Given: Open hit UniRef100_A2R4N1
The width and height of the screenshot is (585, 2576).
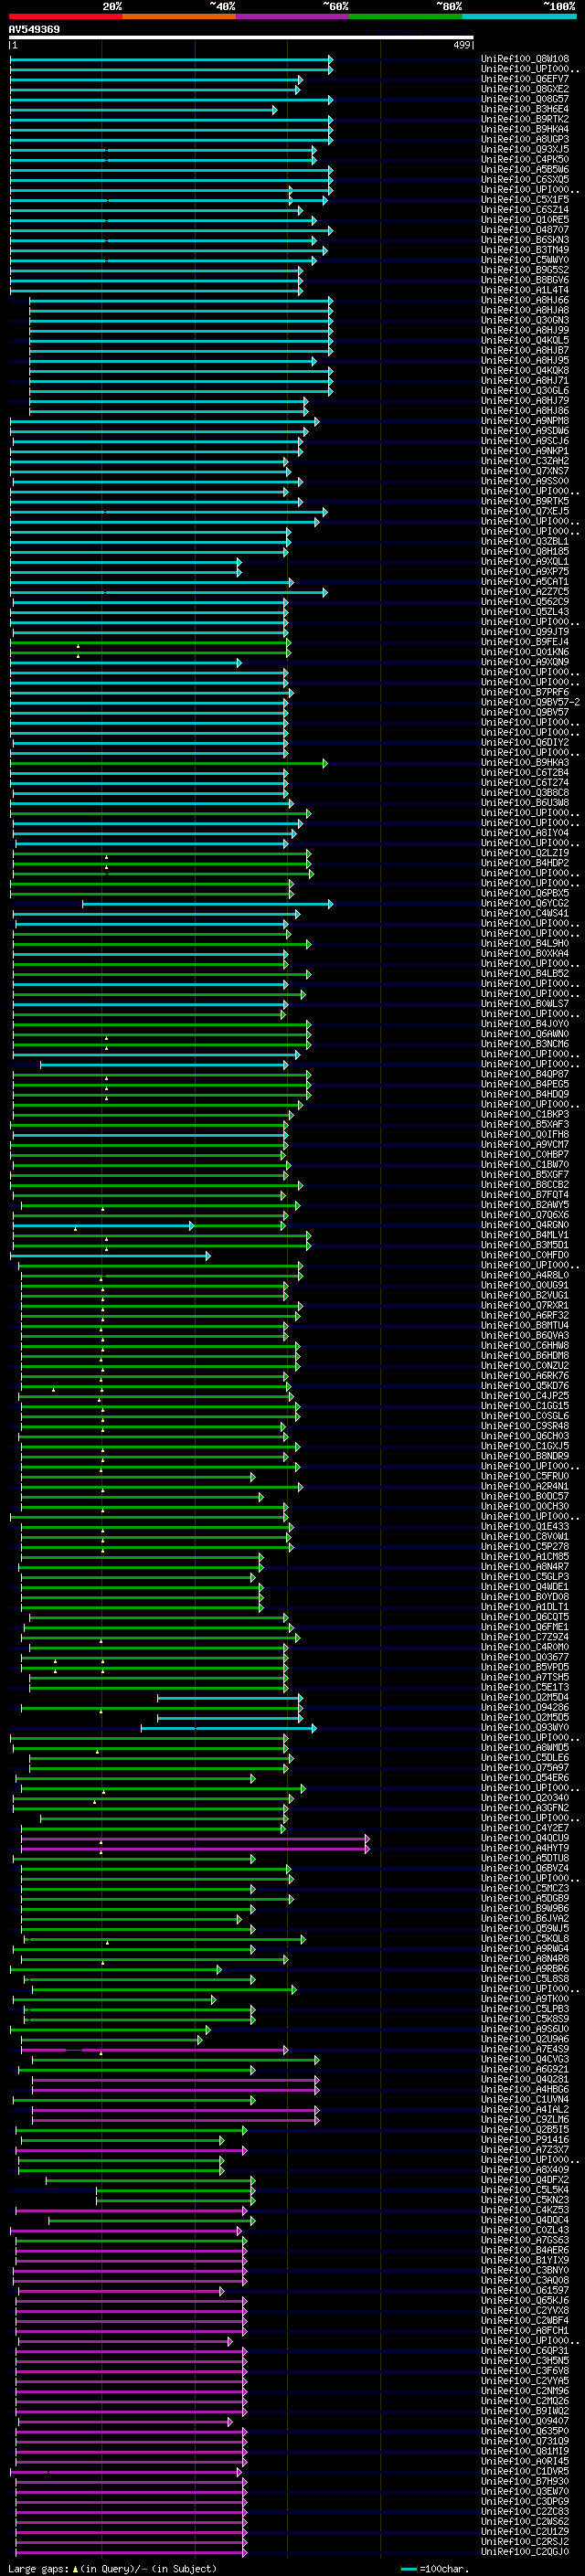Looking at the screenshot, I should (525, 1486).
